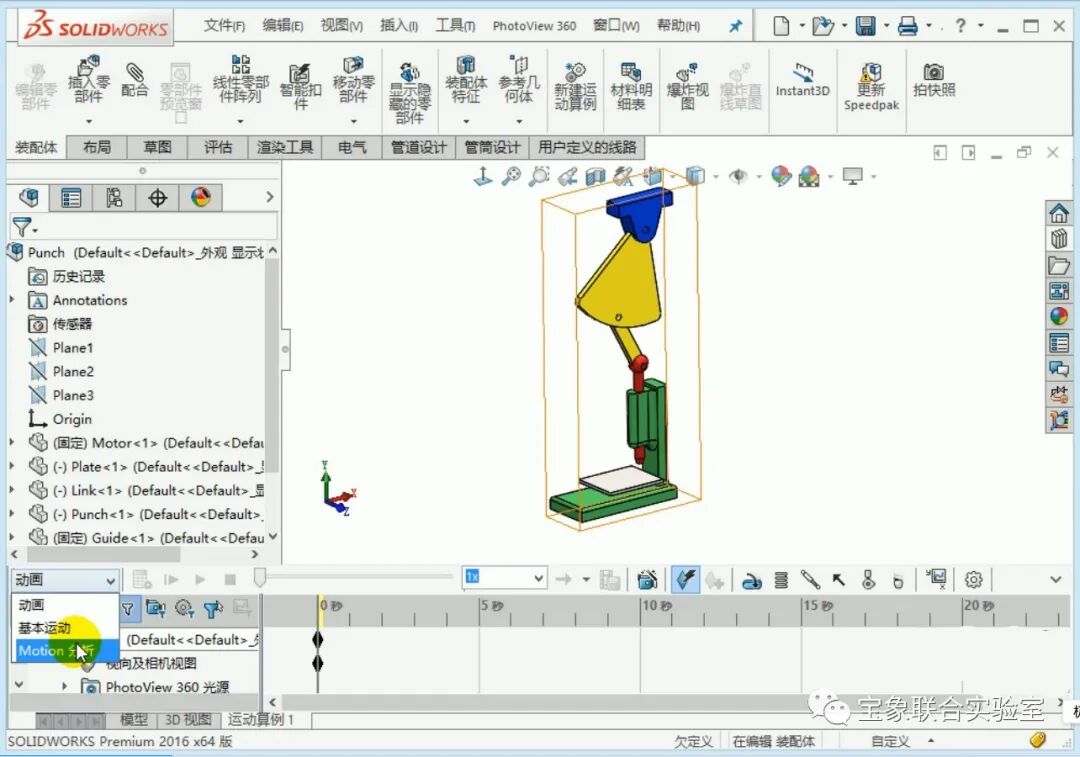Switch to the 草图 ribbon tab
Screen dimensions: 1080x757
click(157, 147)
